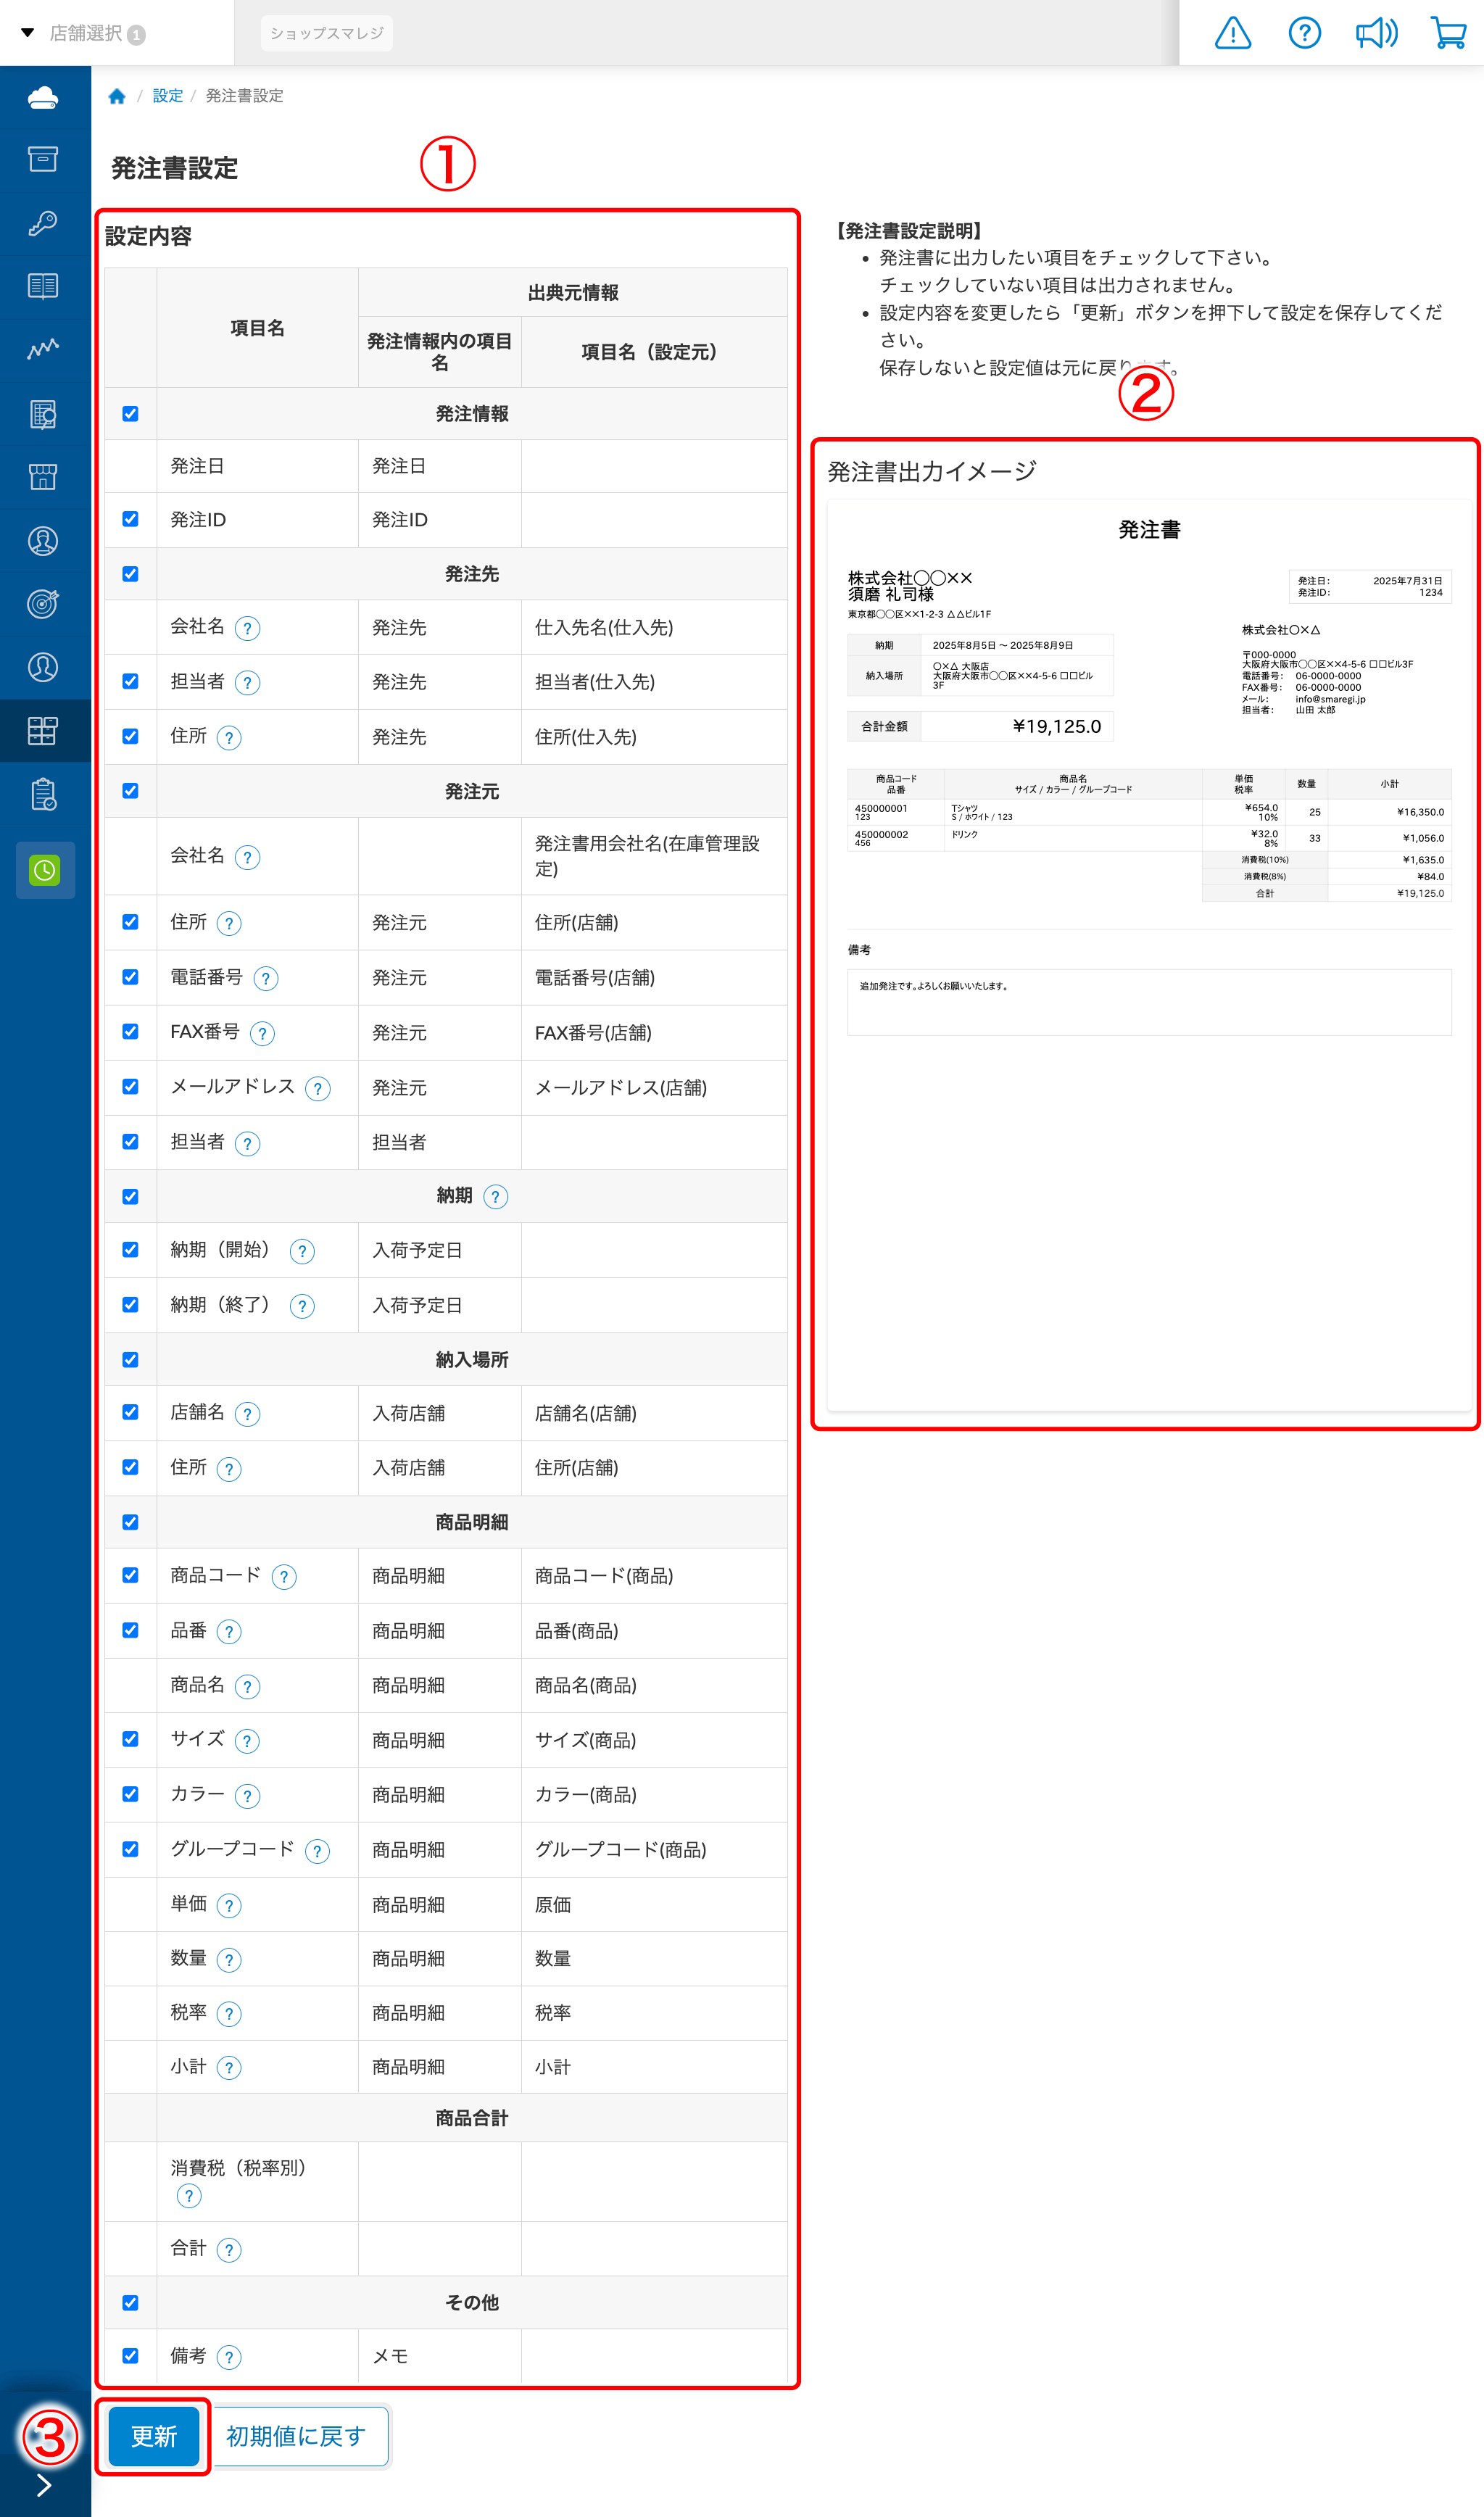Open the help icon in the top bar
Viewport: 1484px width, 2517px height.
tap(1305, 33)
